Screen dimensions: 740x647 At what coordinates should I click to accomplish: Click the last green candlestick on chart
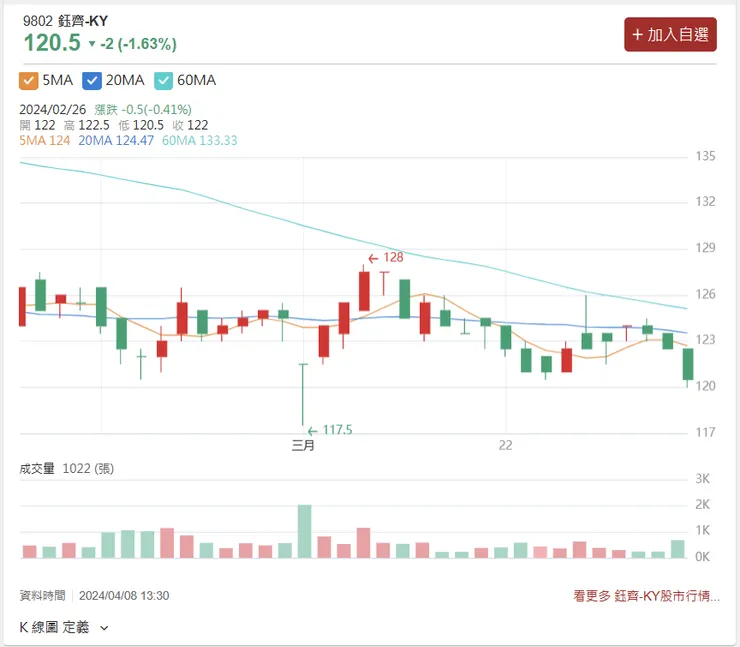pos(688,364)
